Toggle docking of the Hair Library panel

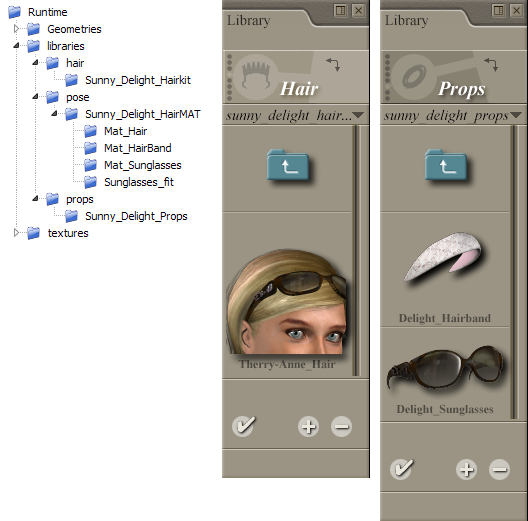340,10
